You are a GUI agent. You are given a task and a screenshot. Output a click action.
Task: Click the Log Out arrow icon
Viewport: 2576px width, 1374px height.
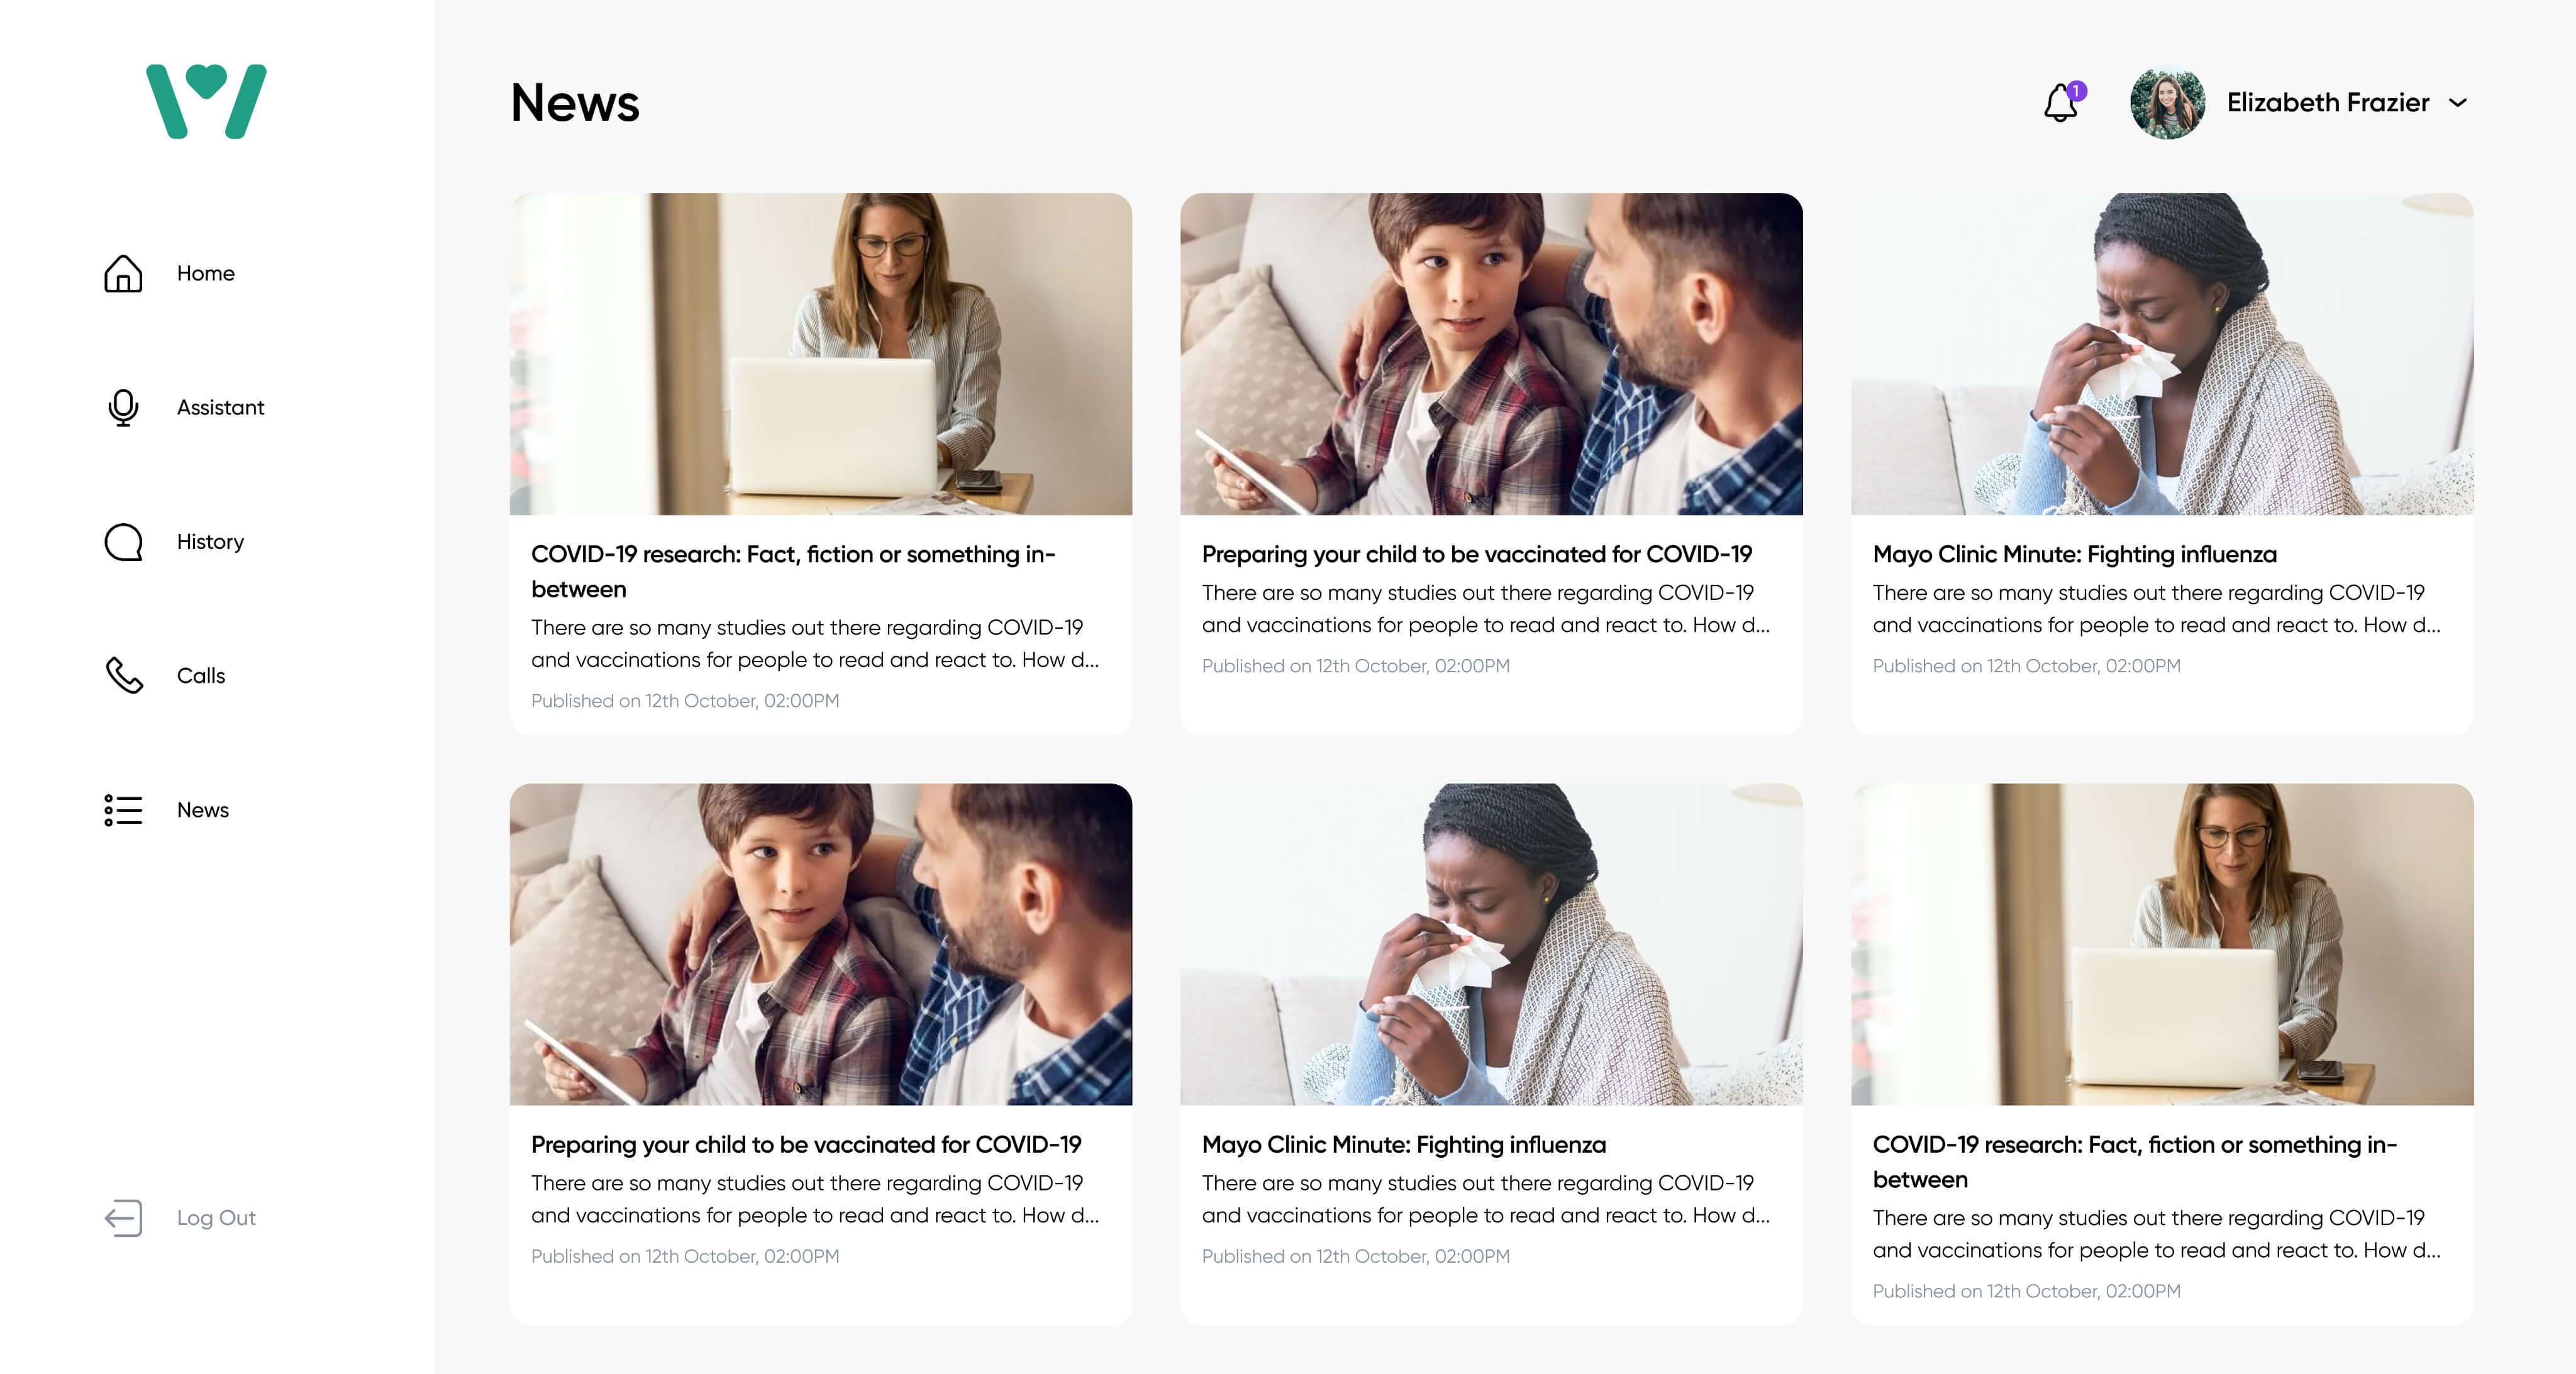click(x=123, y=1218)
